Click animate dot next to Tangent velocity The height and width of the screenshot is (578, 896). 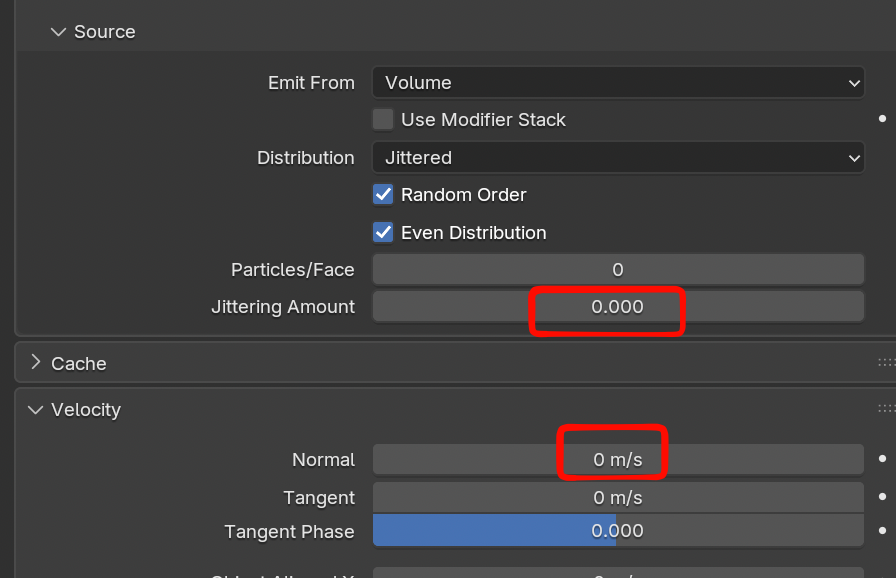[882, 497]
